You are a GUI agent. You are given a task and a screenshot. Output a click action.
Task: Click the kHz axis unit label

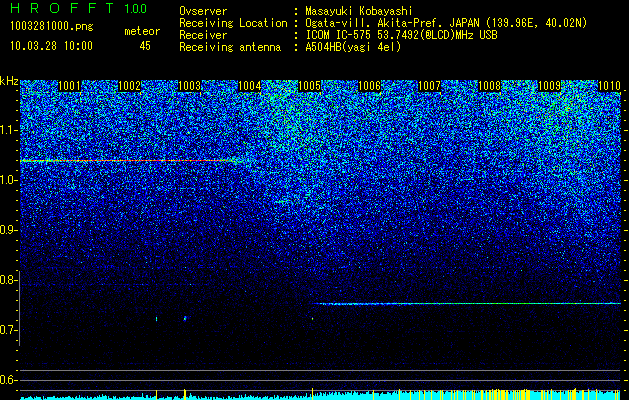9,81
